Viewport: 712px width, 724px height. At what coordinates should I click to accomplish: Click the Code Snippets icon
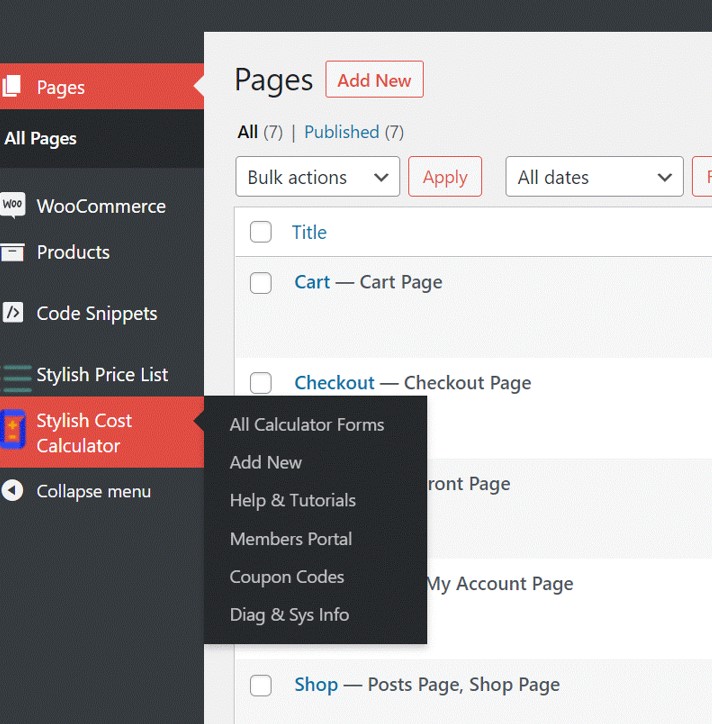(x=12, y=313)
